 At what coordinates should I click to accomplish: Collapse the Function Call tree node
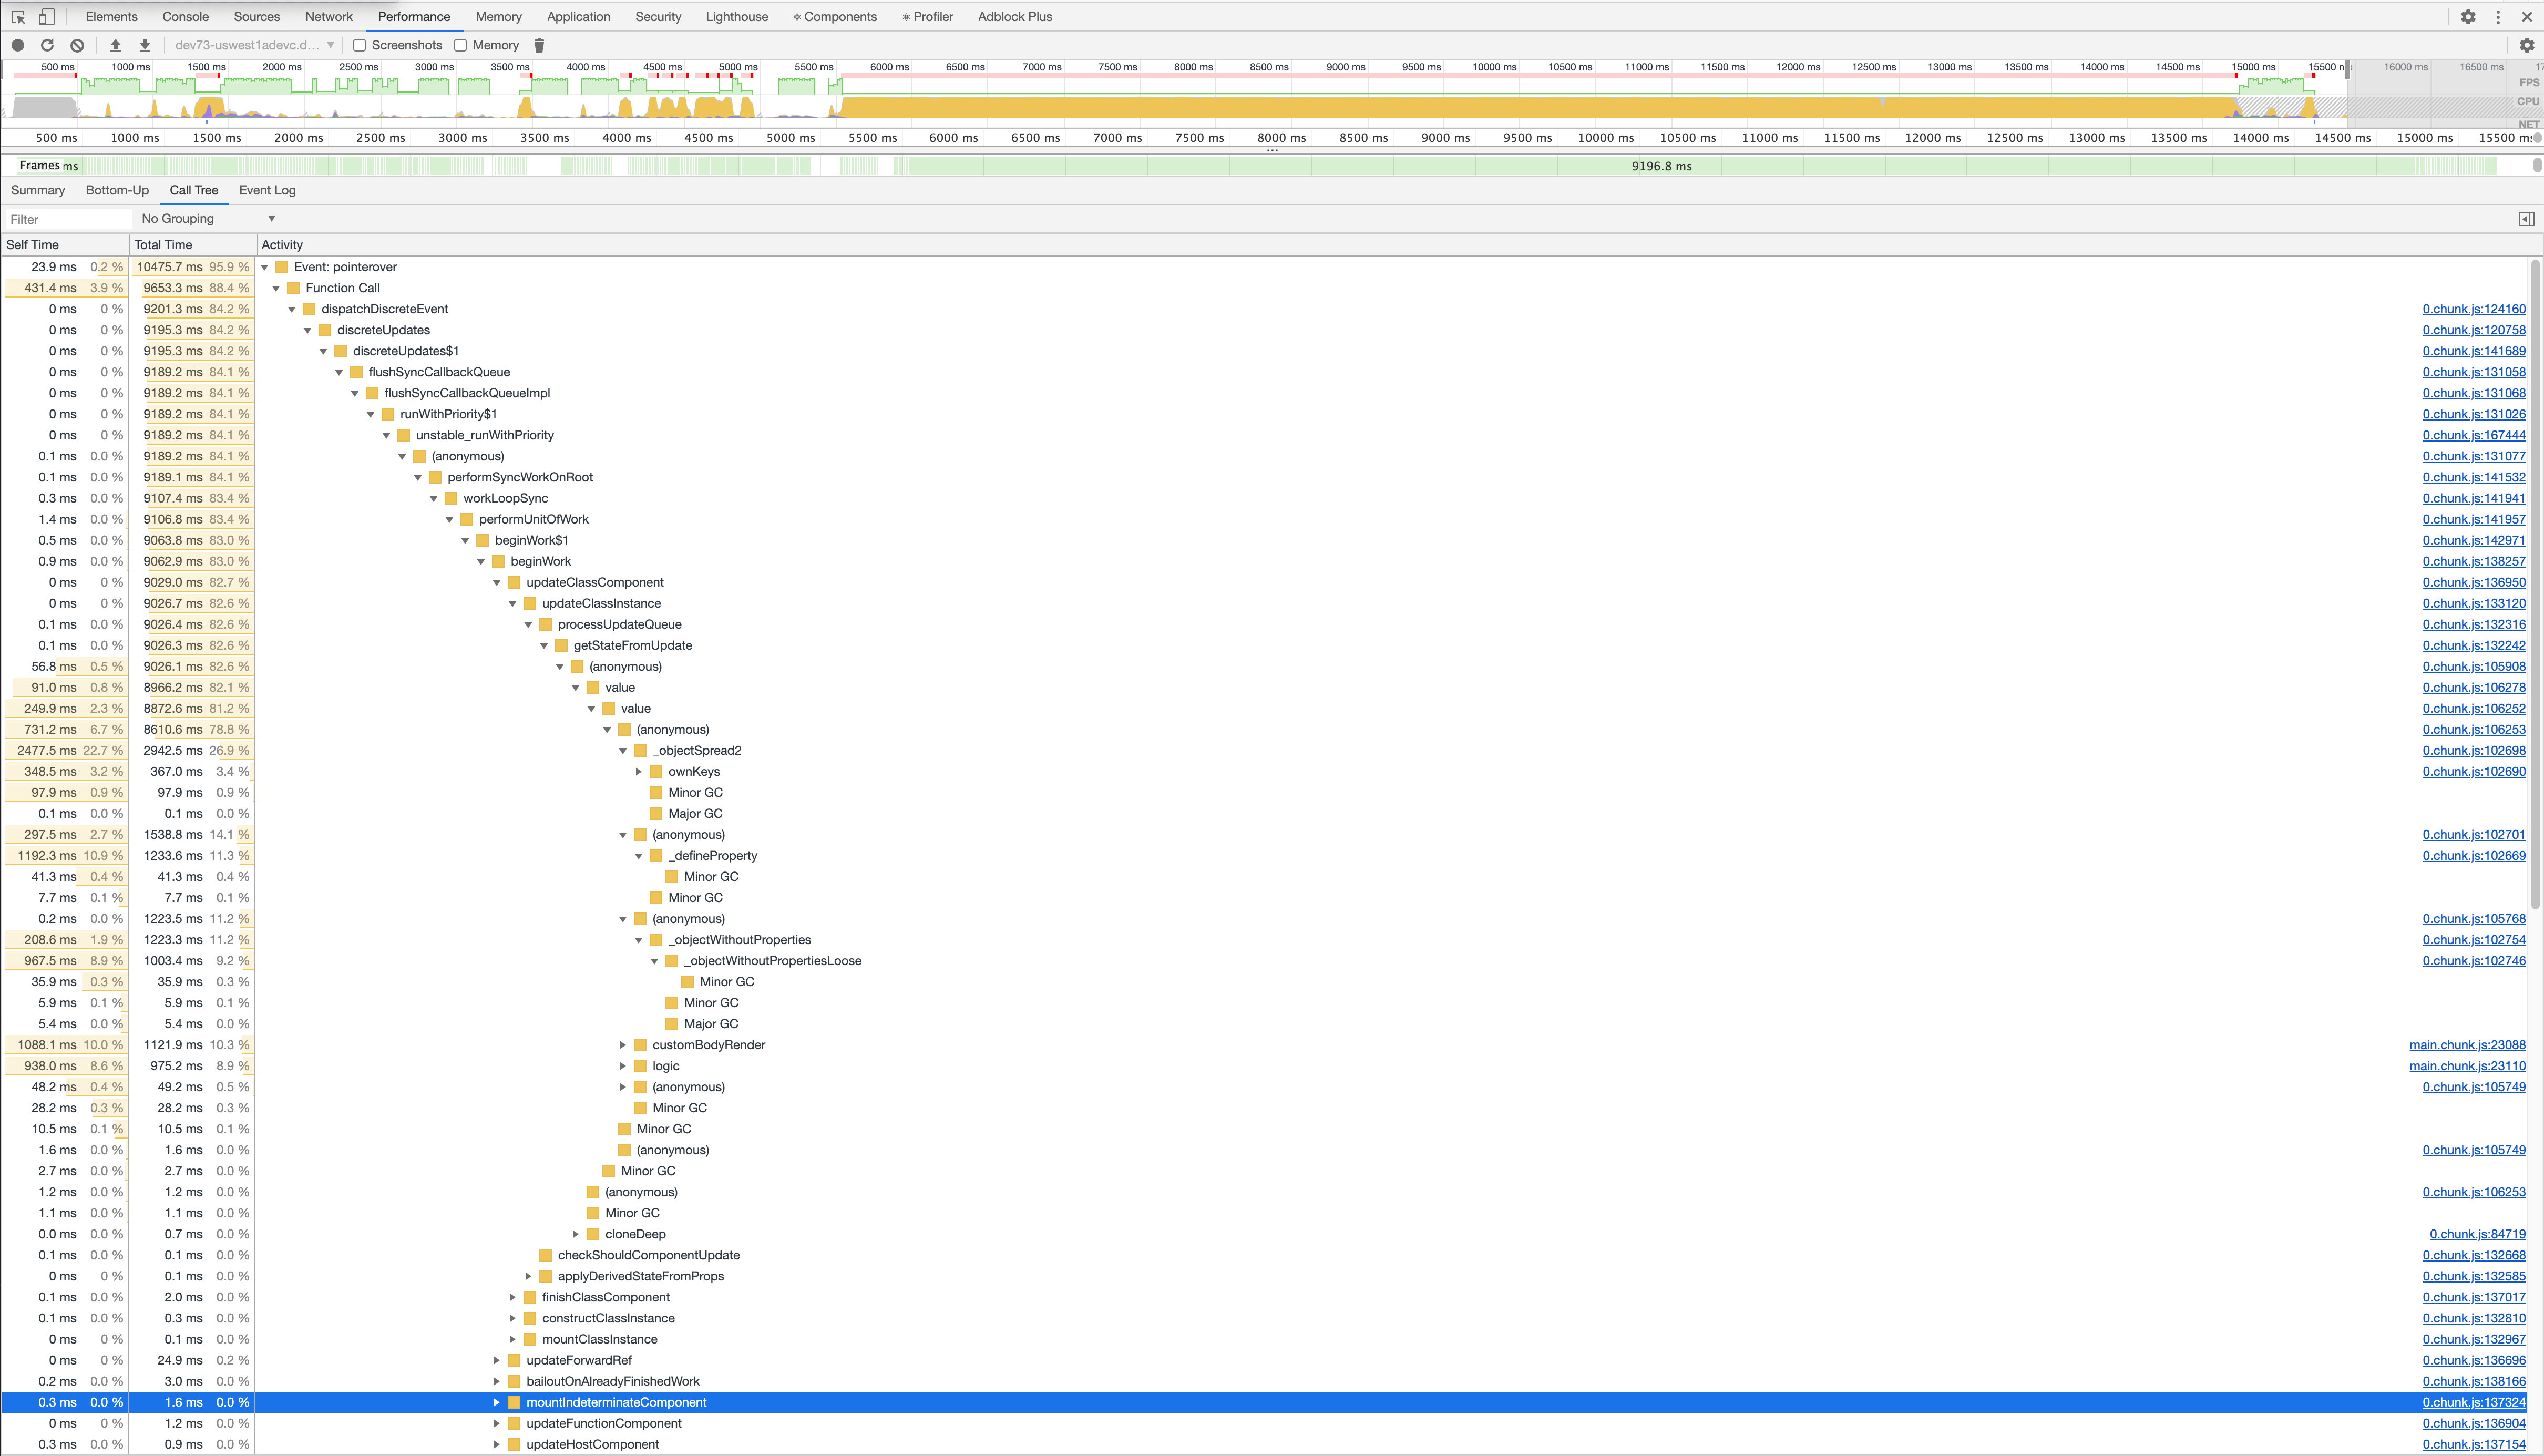[276, 288]
